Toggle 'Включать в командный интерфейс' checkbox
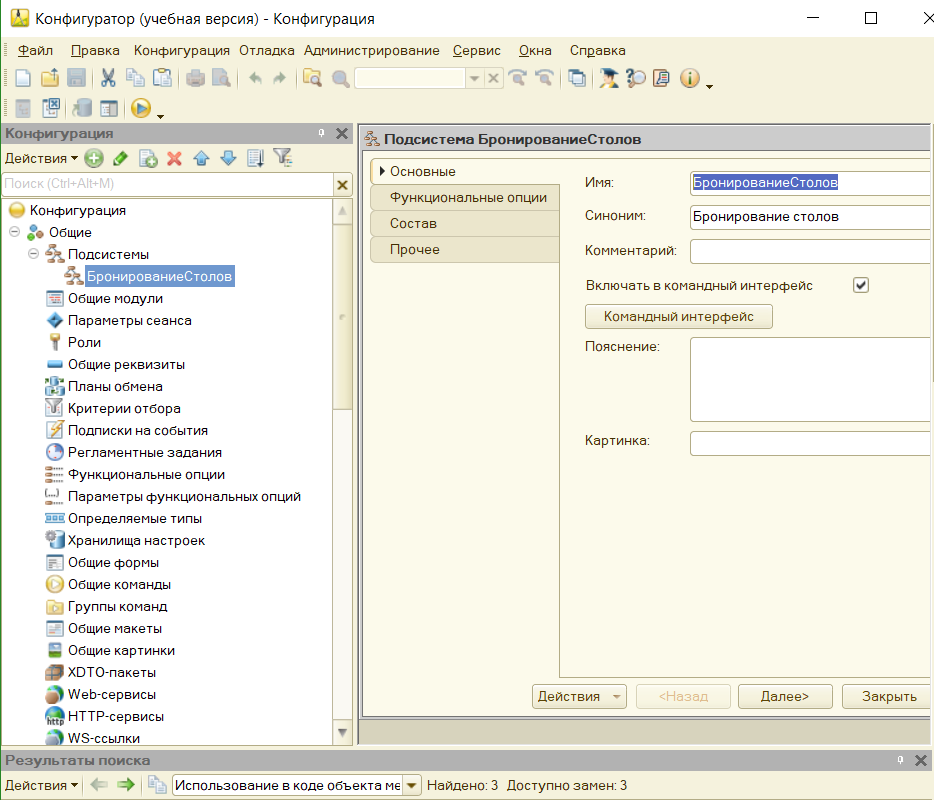The height and width of the screenshot is (800, 934). [860, 285]
